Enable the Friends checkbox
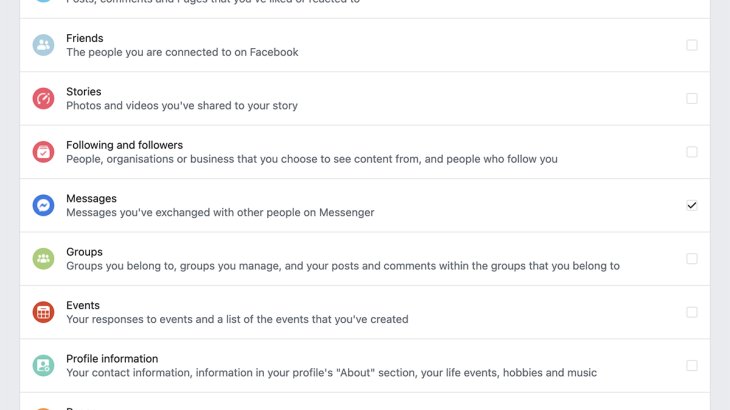730x410 pixels. (x=692, y=45)
